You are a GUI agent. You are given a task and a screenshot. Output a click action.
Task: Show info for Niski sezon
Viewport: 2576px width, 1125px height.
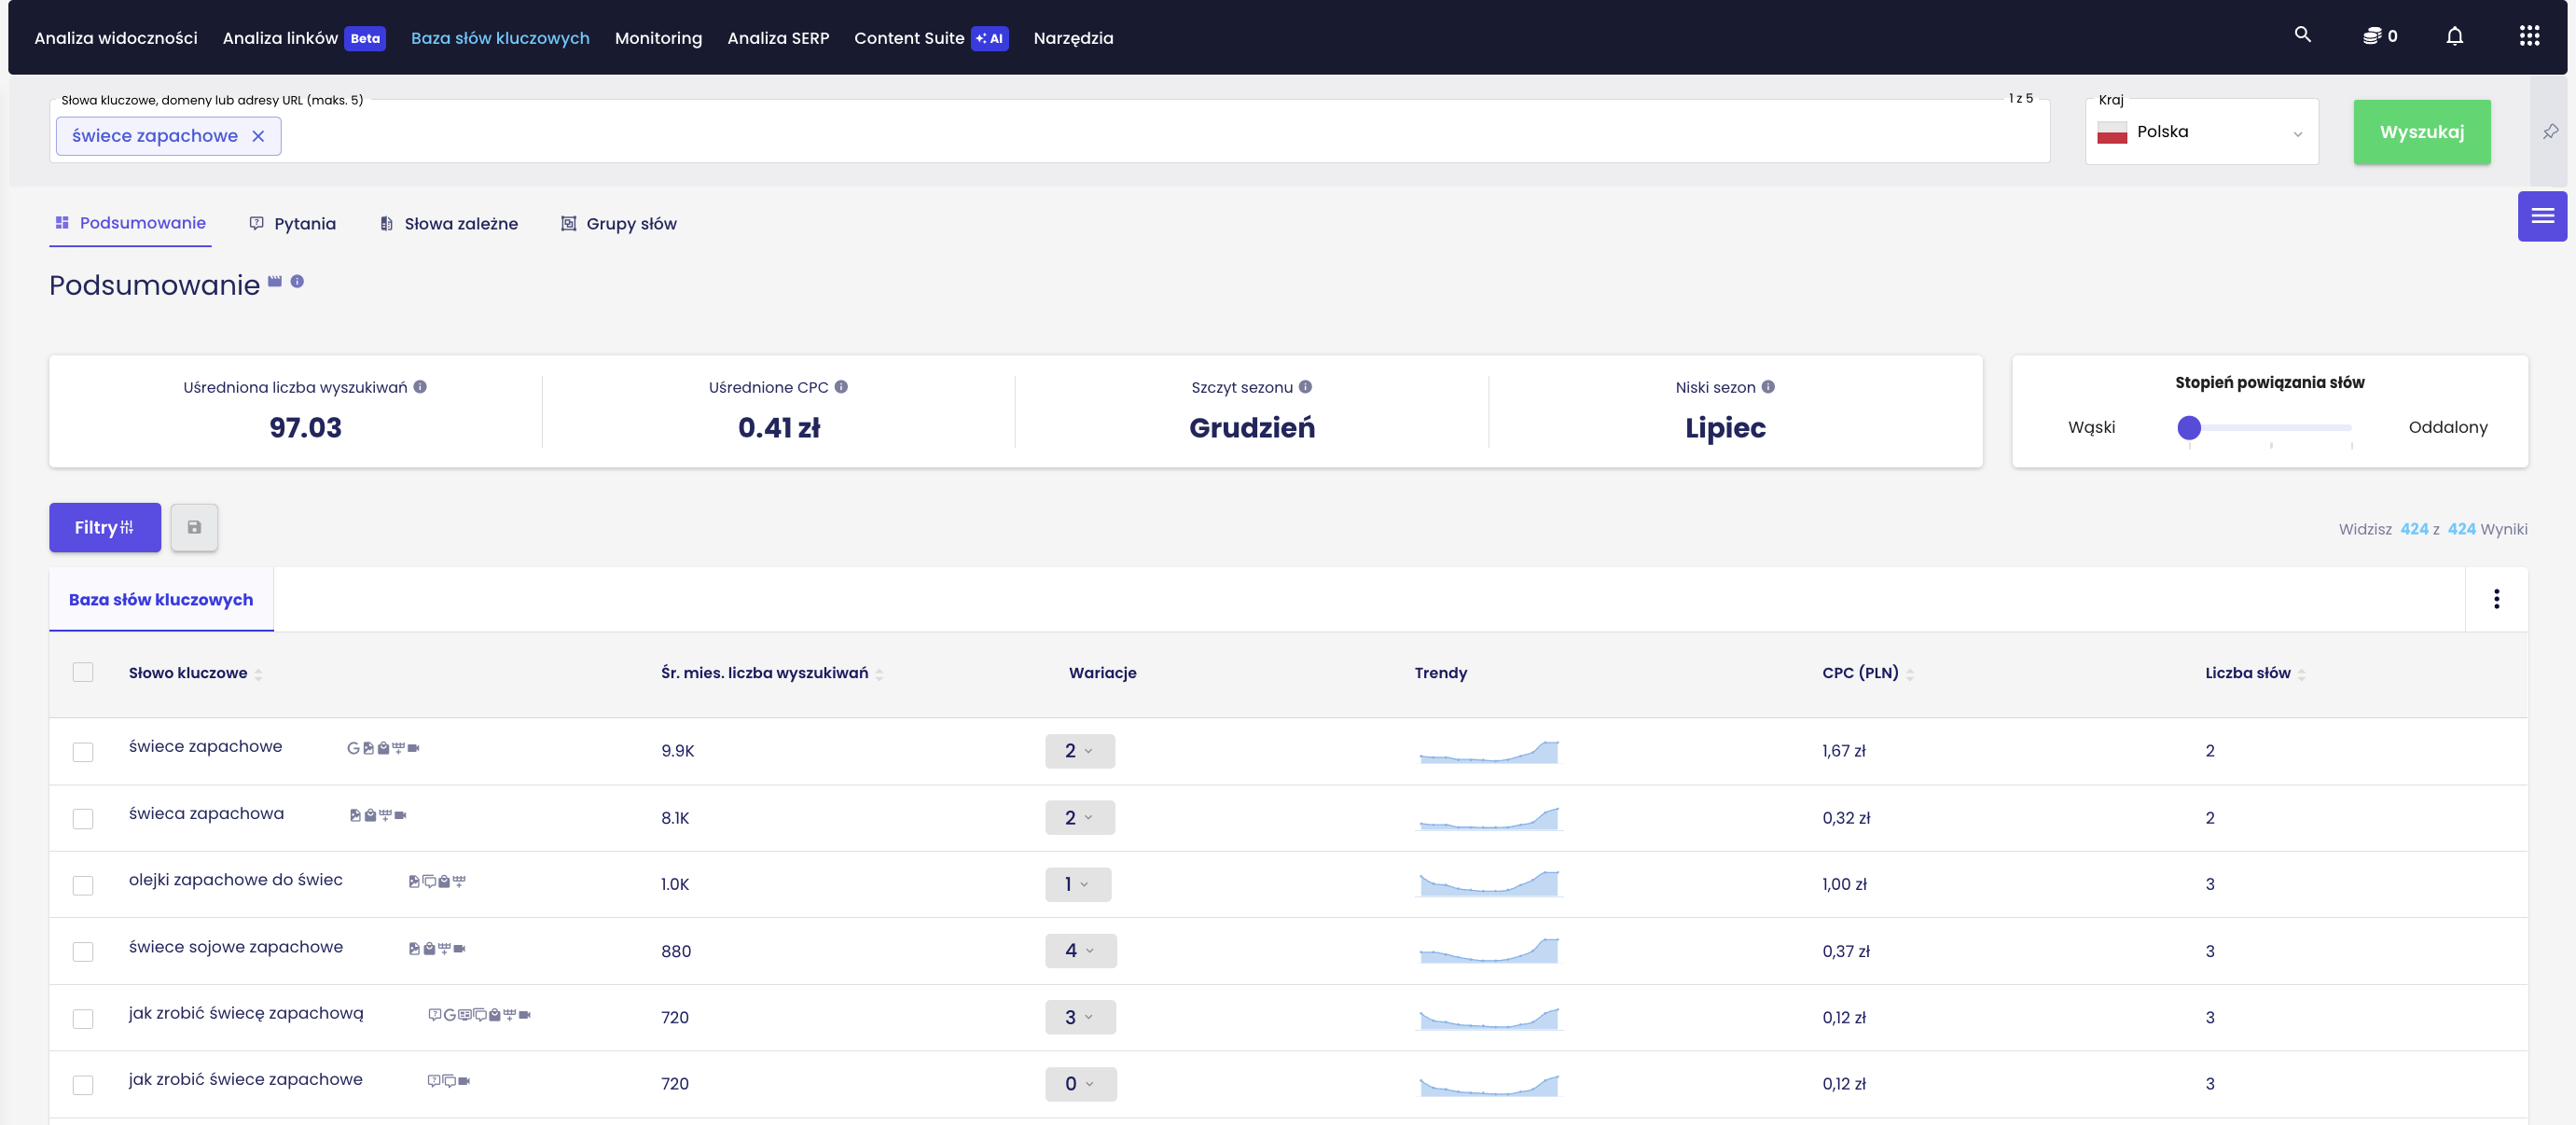(1768, 387)
